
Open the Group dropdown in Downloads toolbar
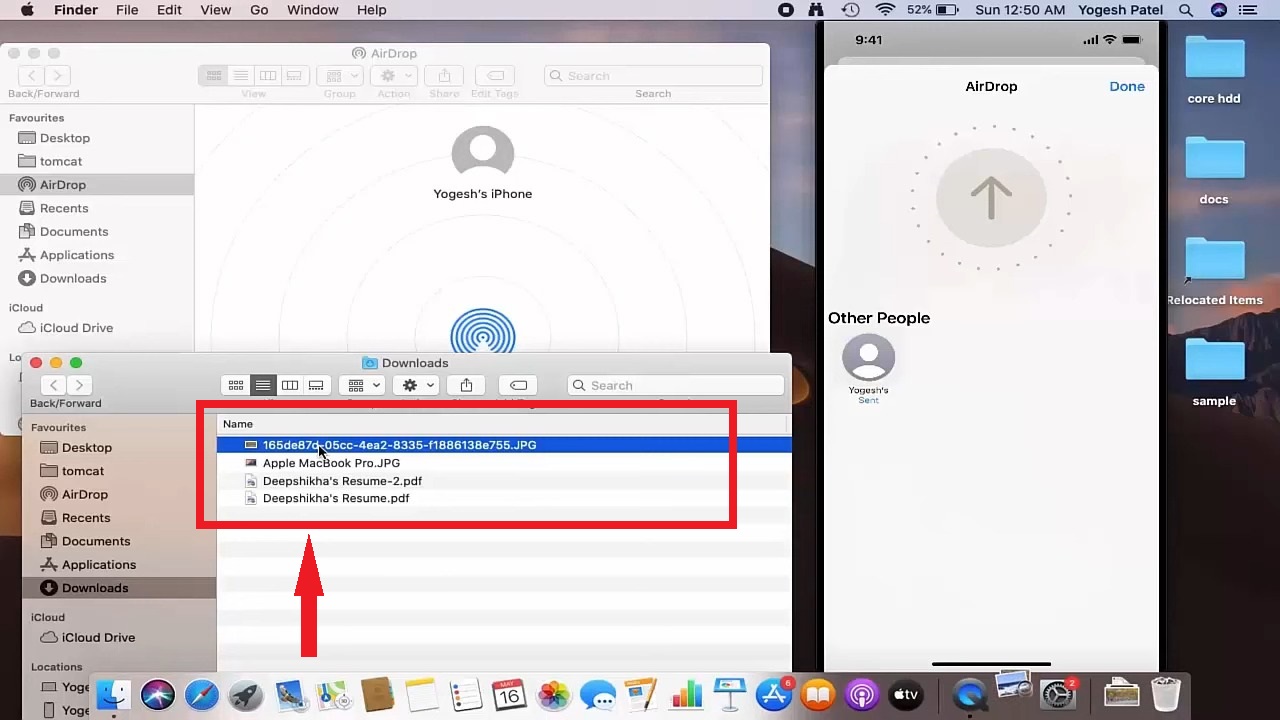click(363, 385)
